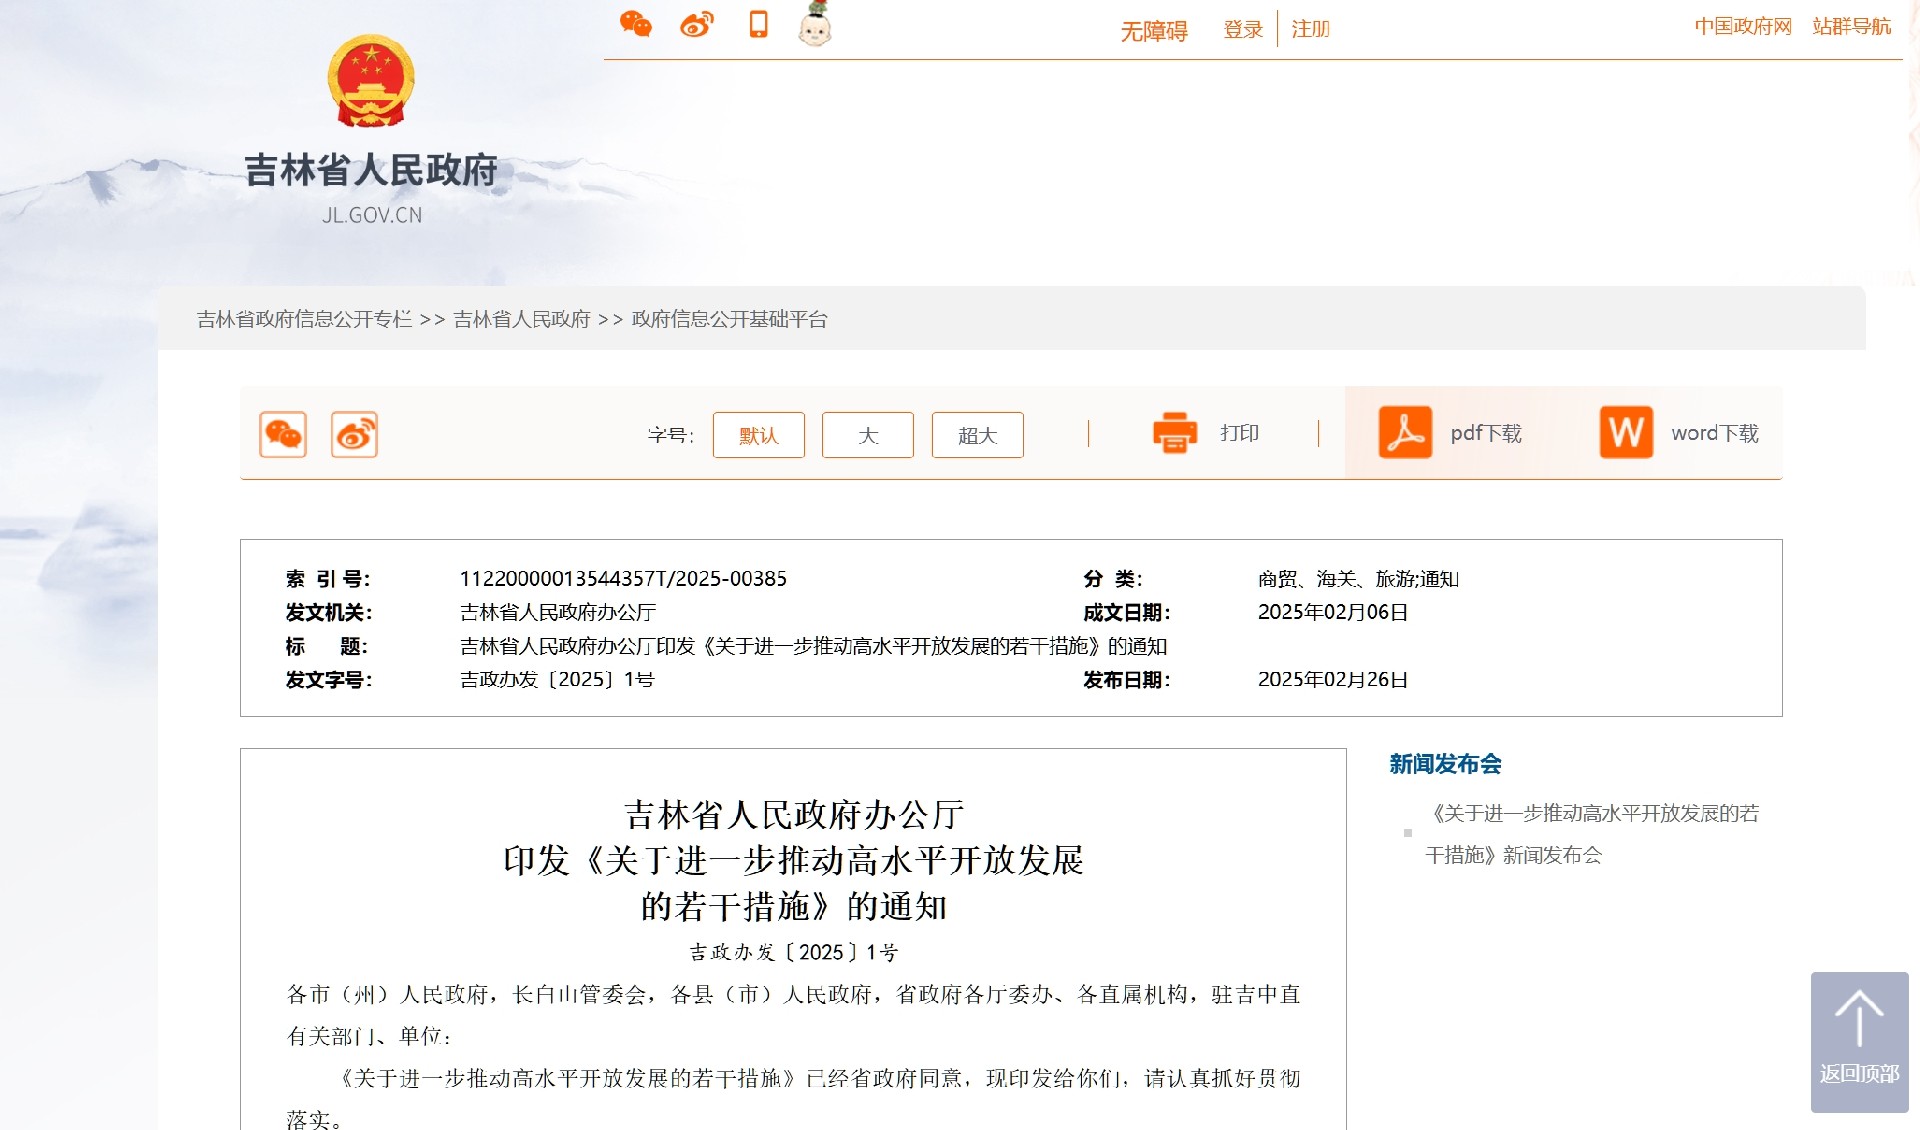Click the PDF download icon
Viewport: 1920px width, 1130px height.
coord(1405,433)
